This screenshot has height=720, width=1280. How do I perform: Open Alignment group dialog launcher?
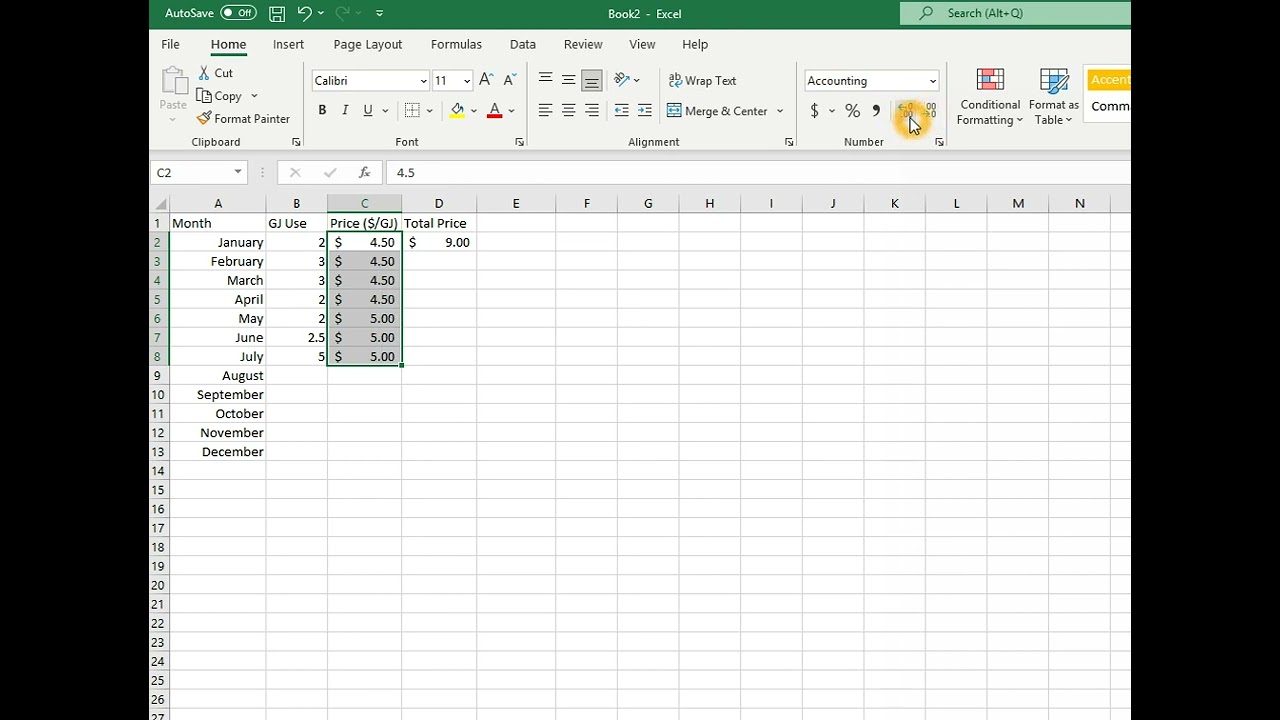click(x=789, y=142)
